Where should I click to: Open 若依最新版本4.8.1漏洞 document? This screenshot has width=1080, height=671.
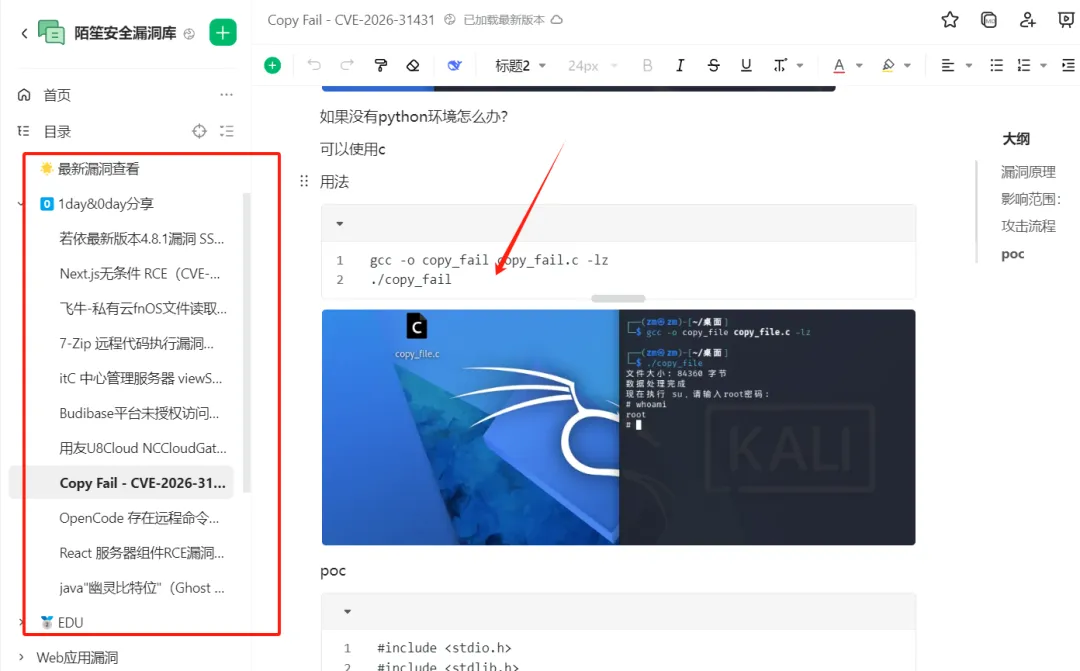141,239
